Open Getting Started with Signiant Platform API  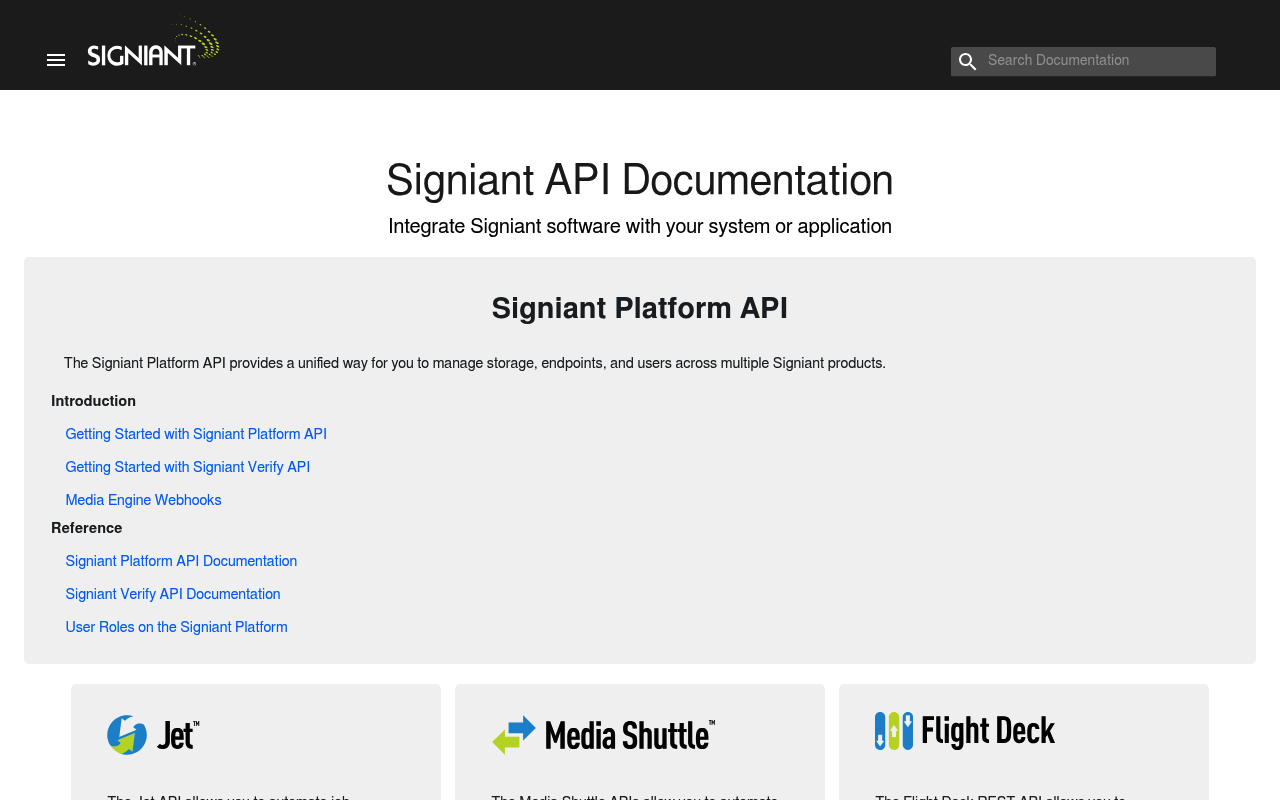pyautogui.click(x=196, y=435)
